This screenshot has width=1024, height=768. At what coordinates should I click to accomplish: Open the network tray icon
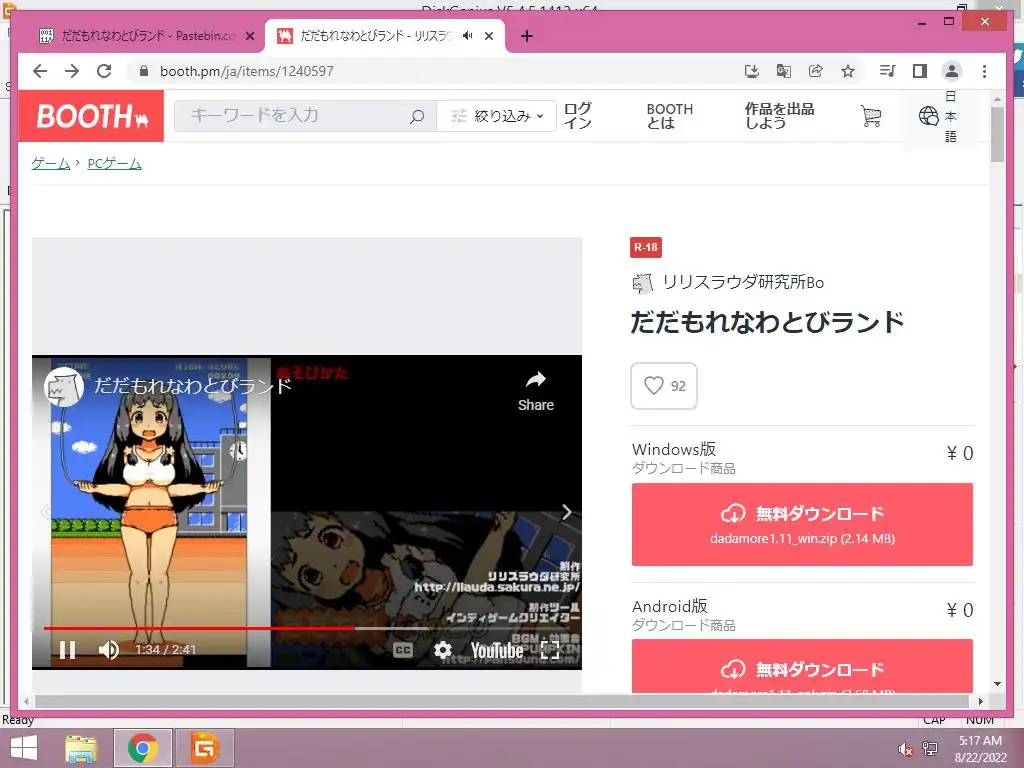pyautogui.click(x=930, y=749)
